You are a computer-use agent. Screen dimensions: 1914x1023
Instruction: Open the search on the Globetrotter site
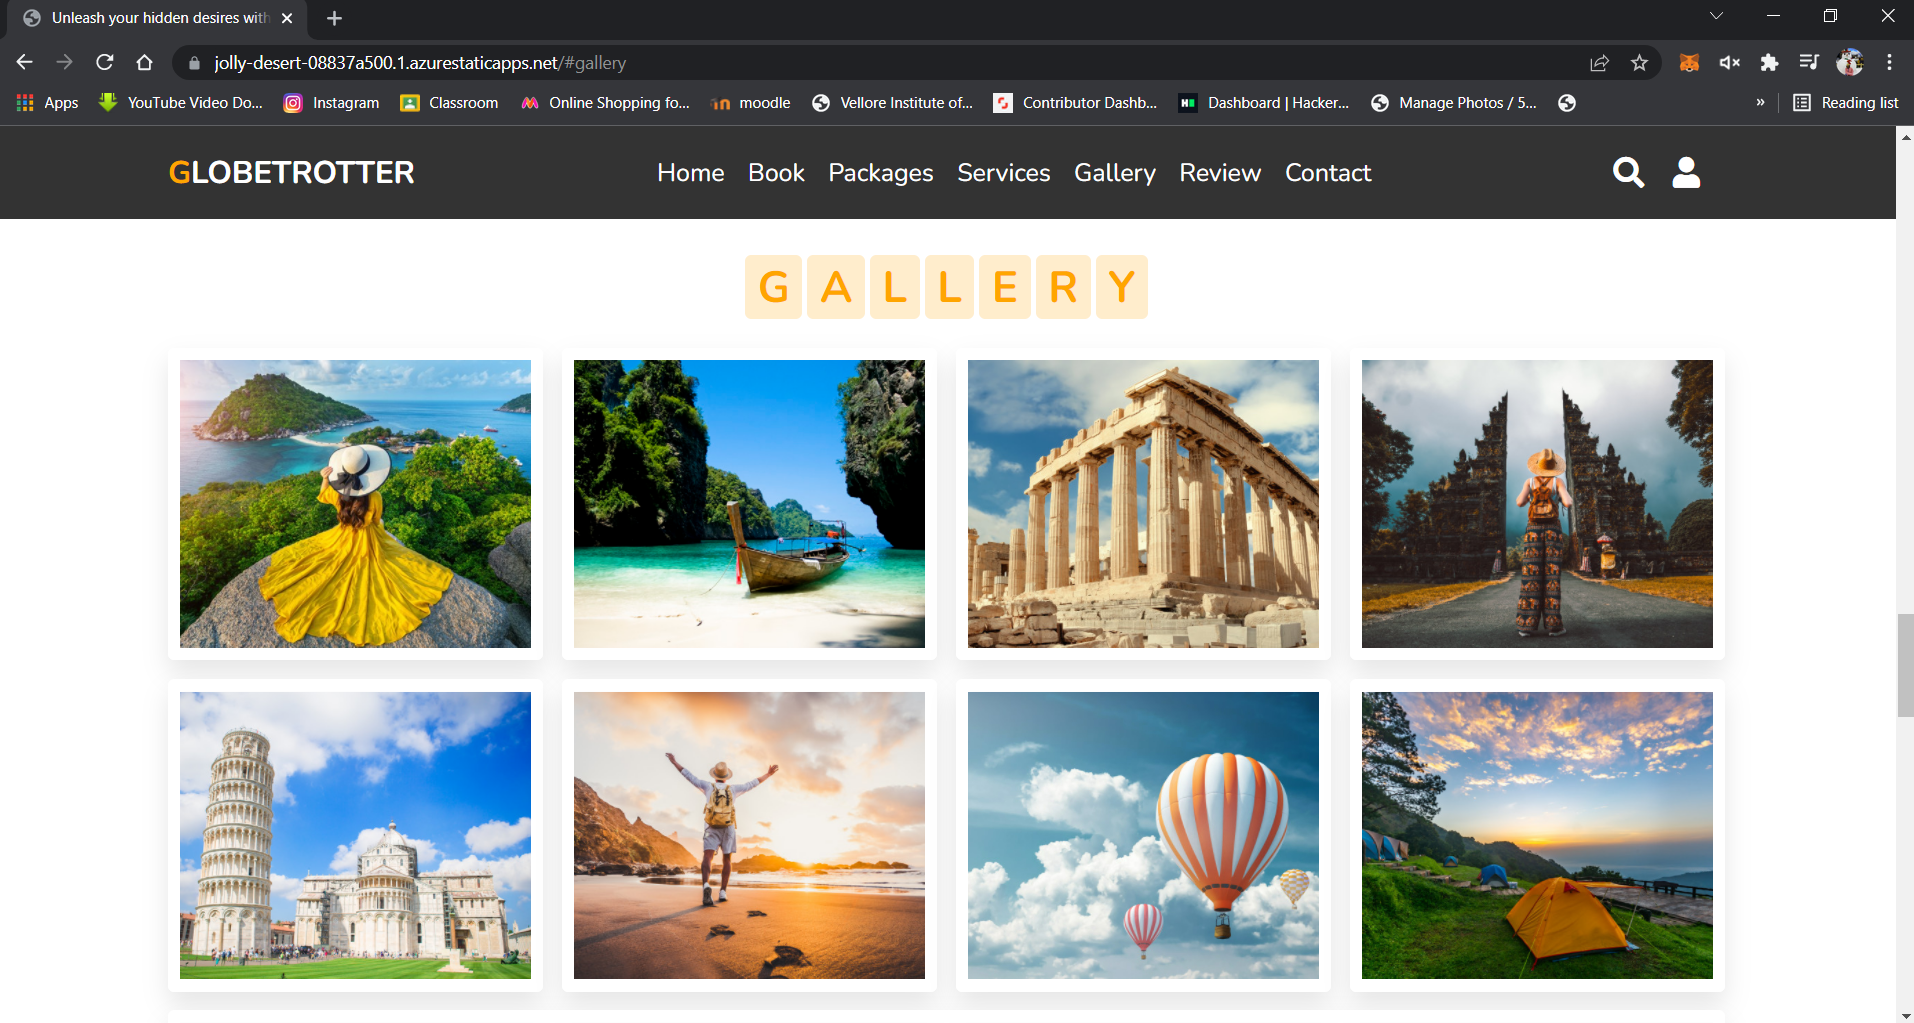1628,172
